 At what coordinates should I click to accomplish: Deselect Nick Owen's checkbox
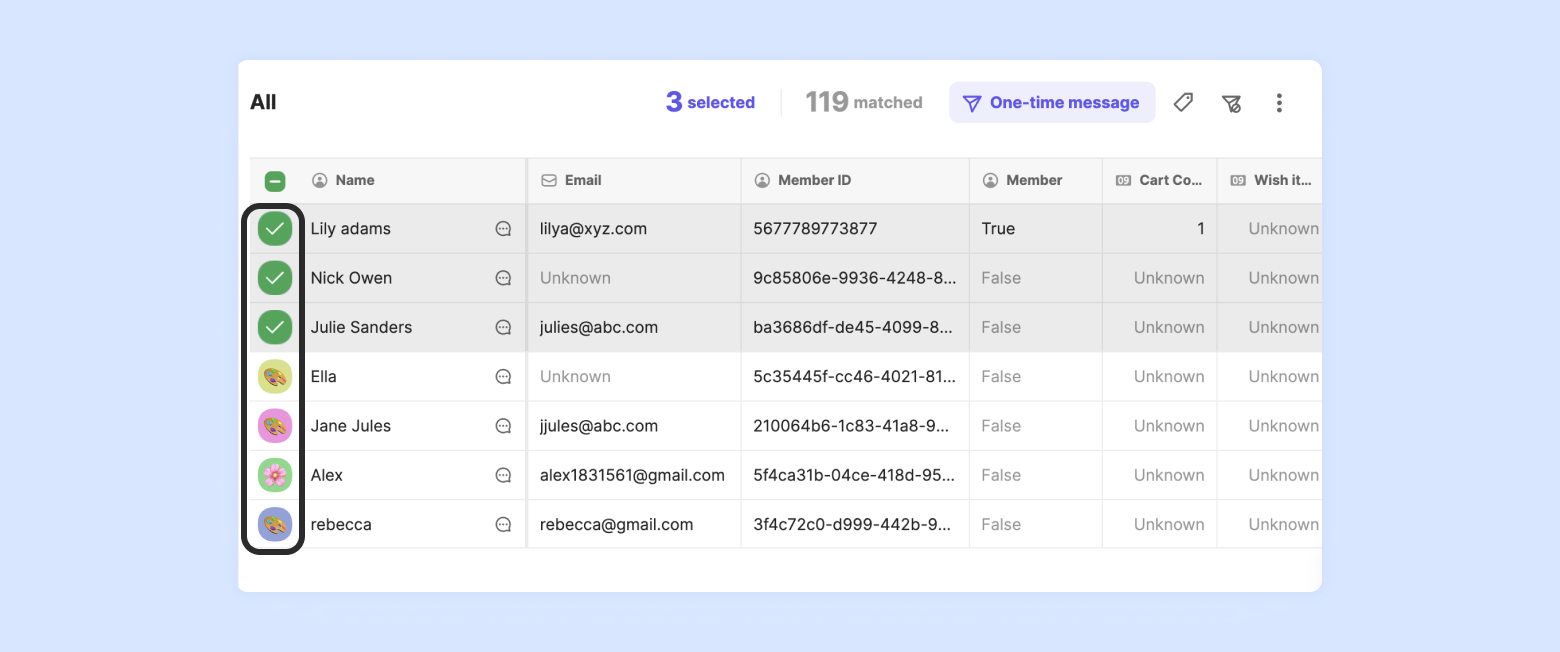[x=275, y=278]
